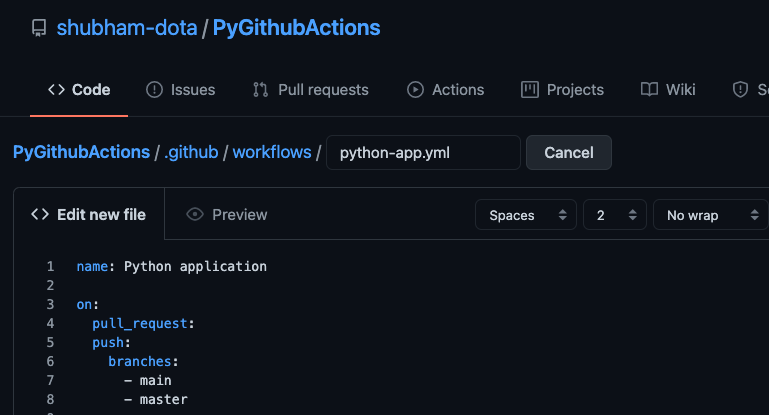Open the Spaces indent mode dropdown
Viewport: 769px width, 415px height.
[527, 215]
